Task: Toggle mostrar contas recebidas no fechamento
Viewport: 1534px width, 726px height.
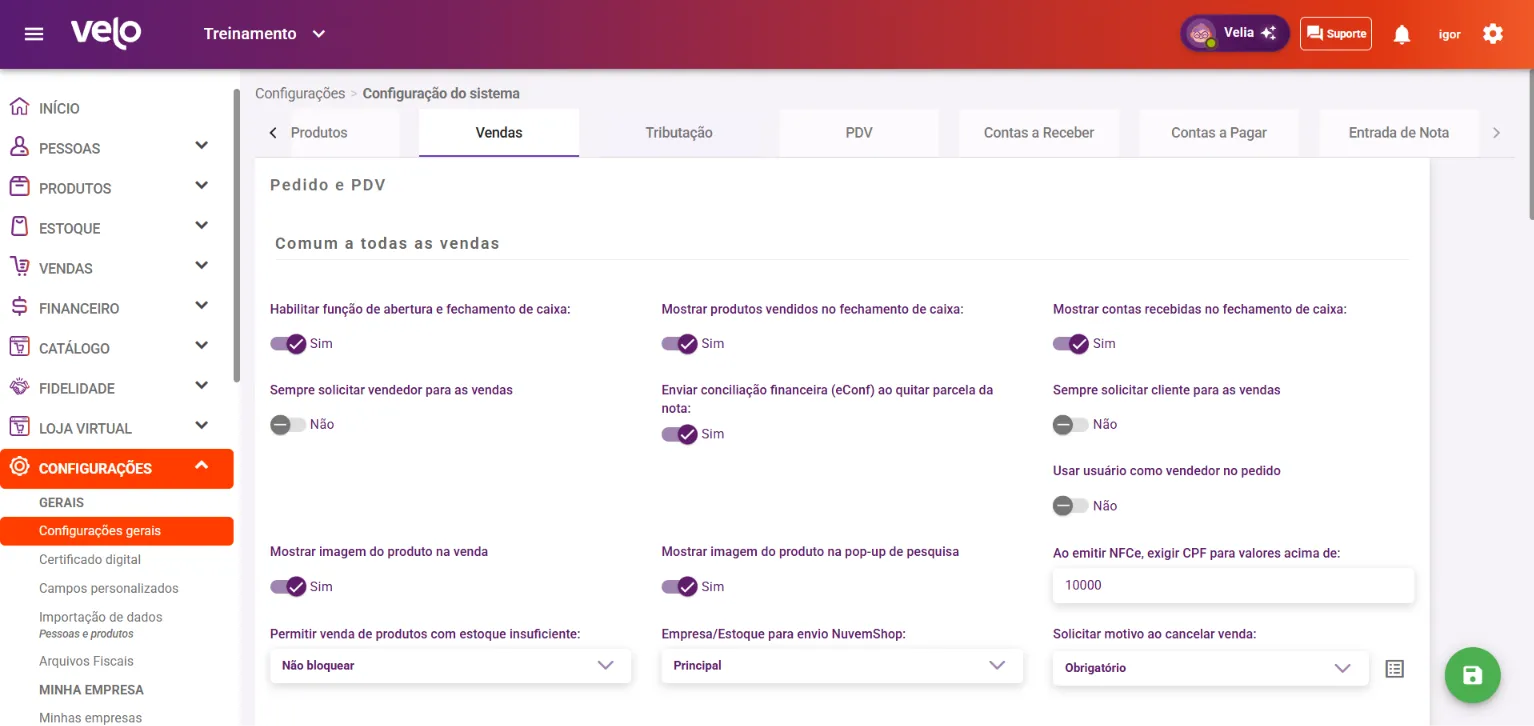Action: tap(1070, 344)
